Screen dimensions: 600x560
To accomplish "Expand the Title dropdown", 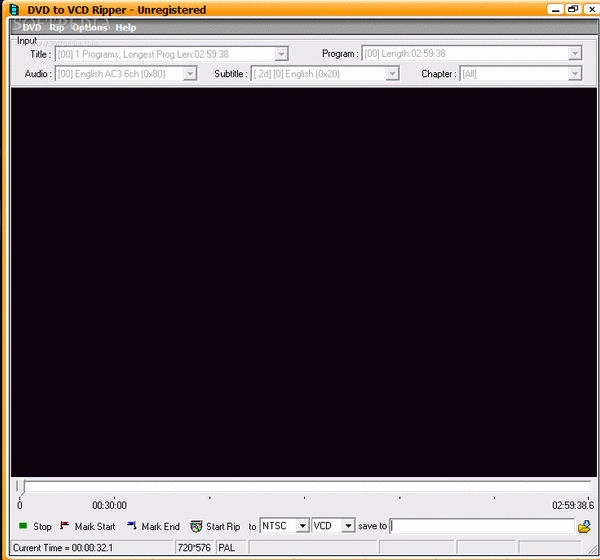I will [x=281, y=54].
